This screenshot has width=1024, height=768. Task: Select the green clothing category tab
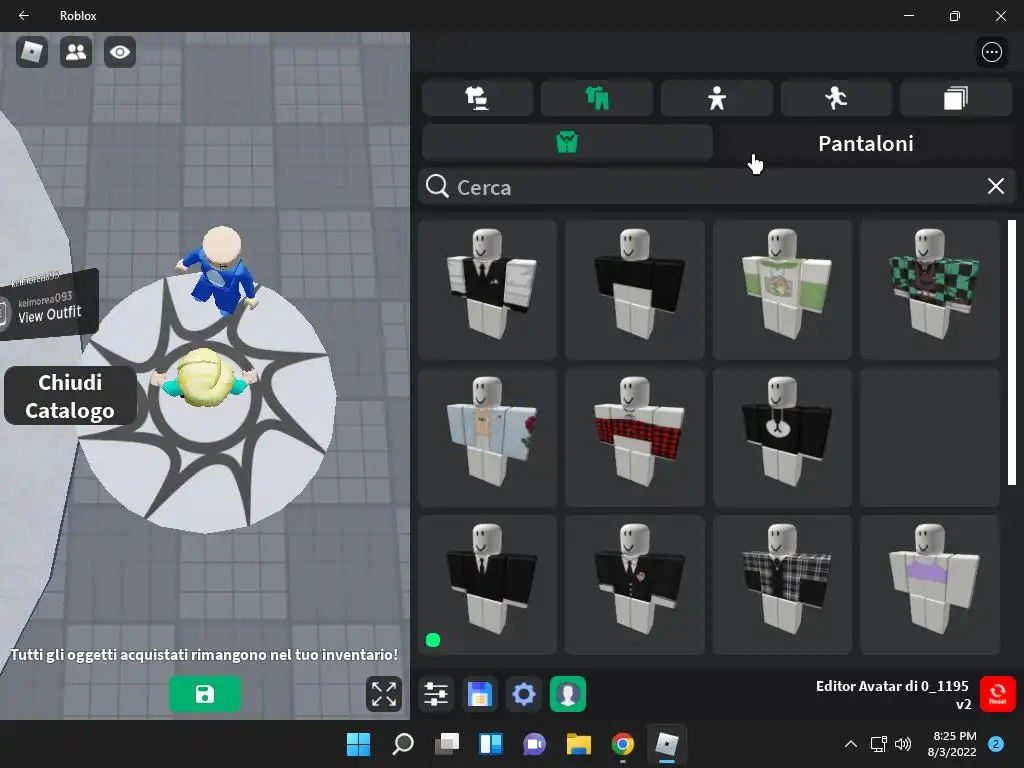click(597, 99)
